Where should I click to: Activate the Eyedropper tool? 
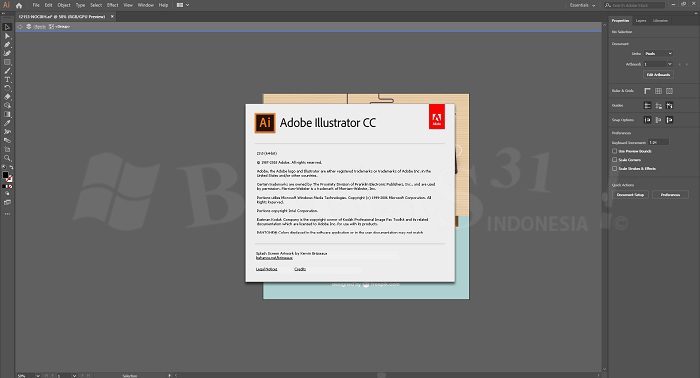pos(7,123)
